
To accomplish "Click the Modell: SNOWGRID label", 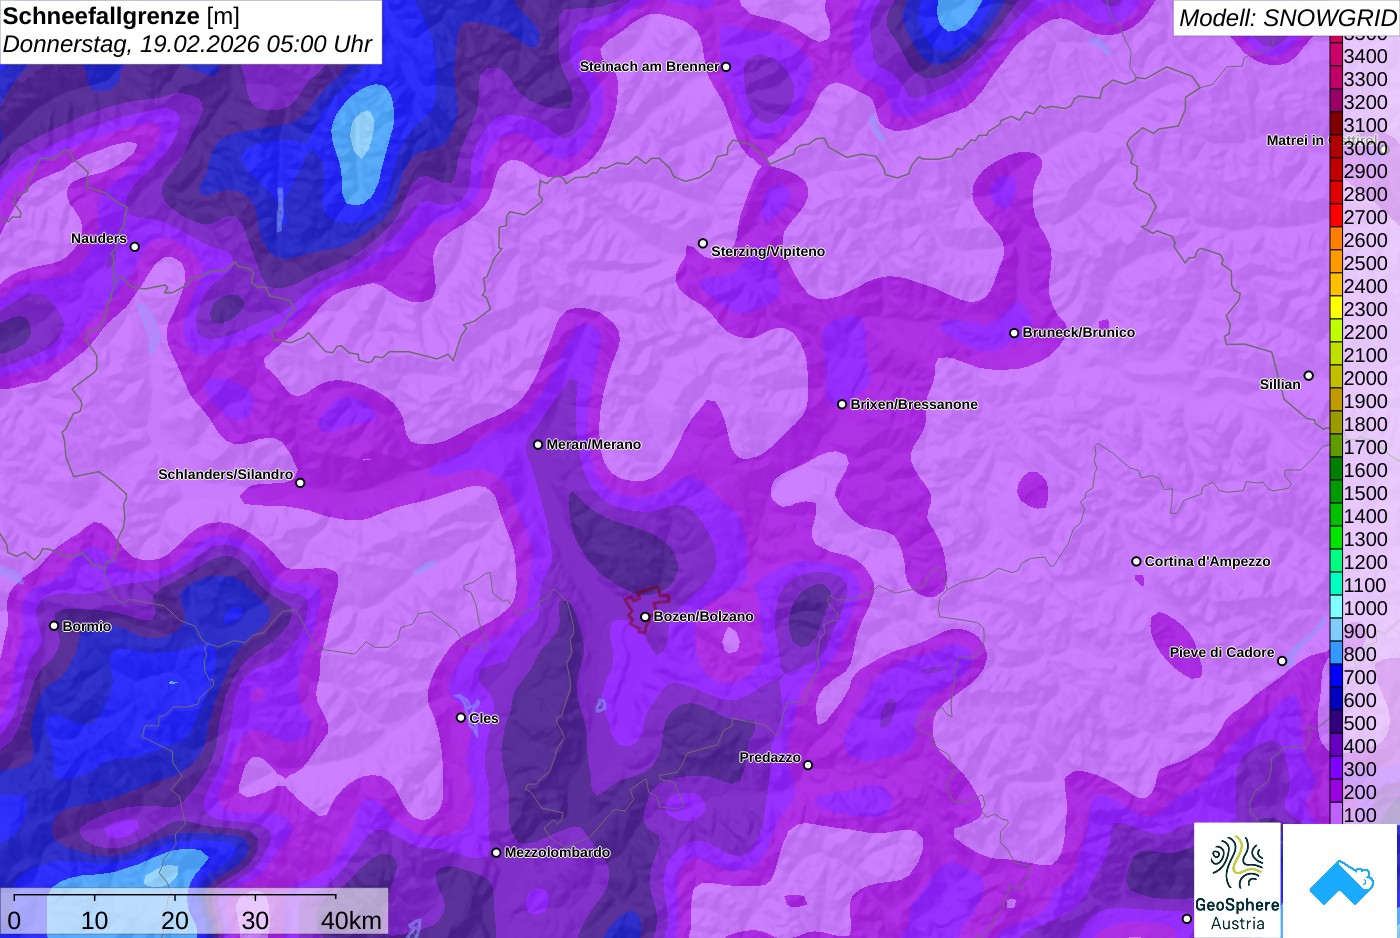I will (1287, 18).
